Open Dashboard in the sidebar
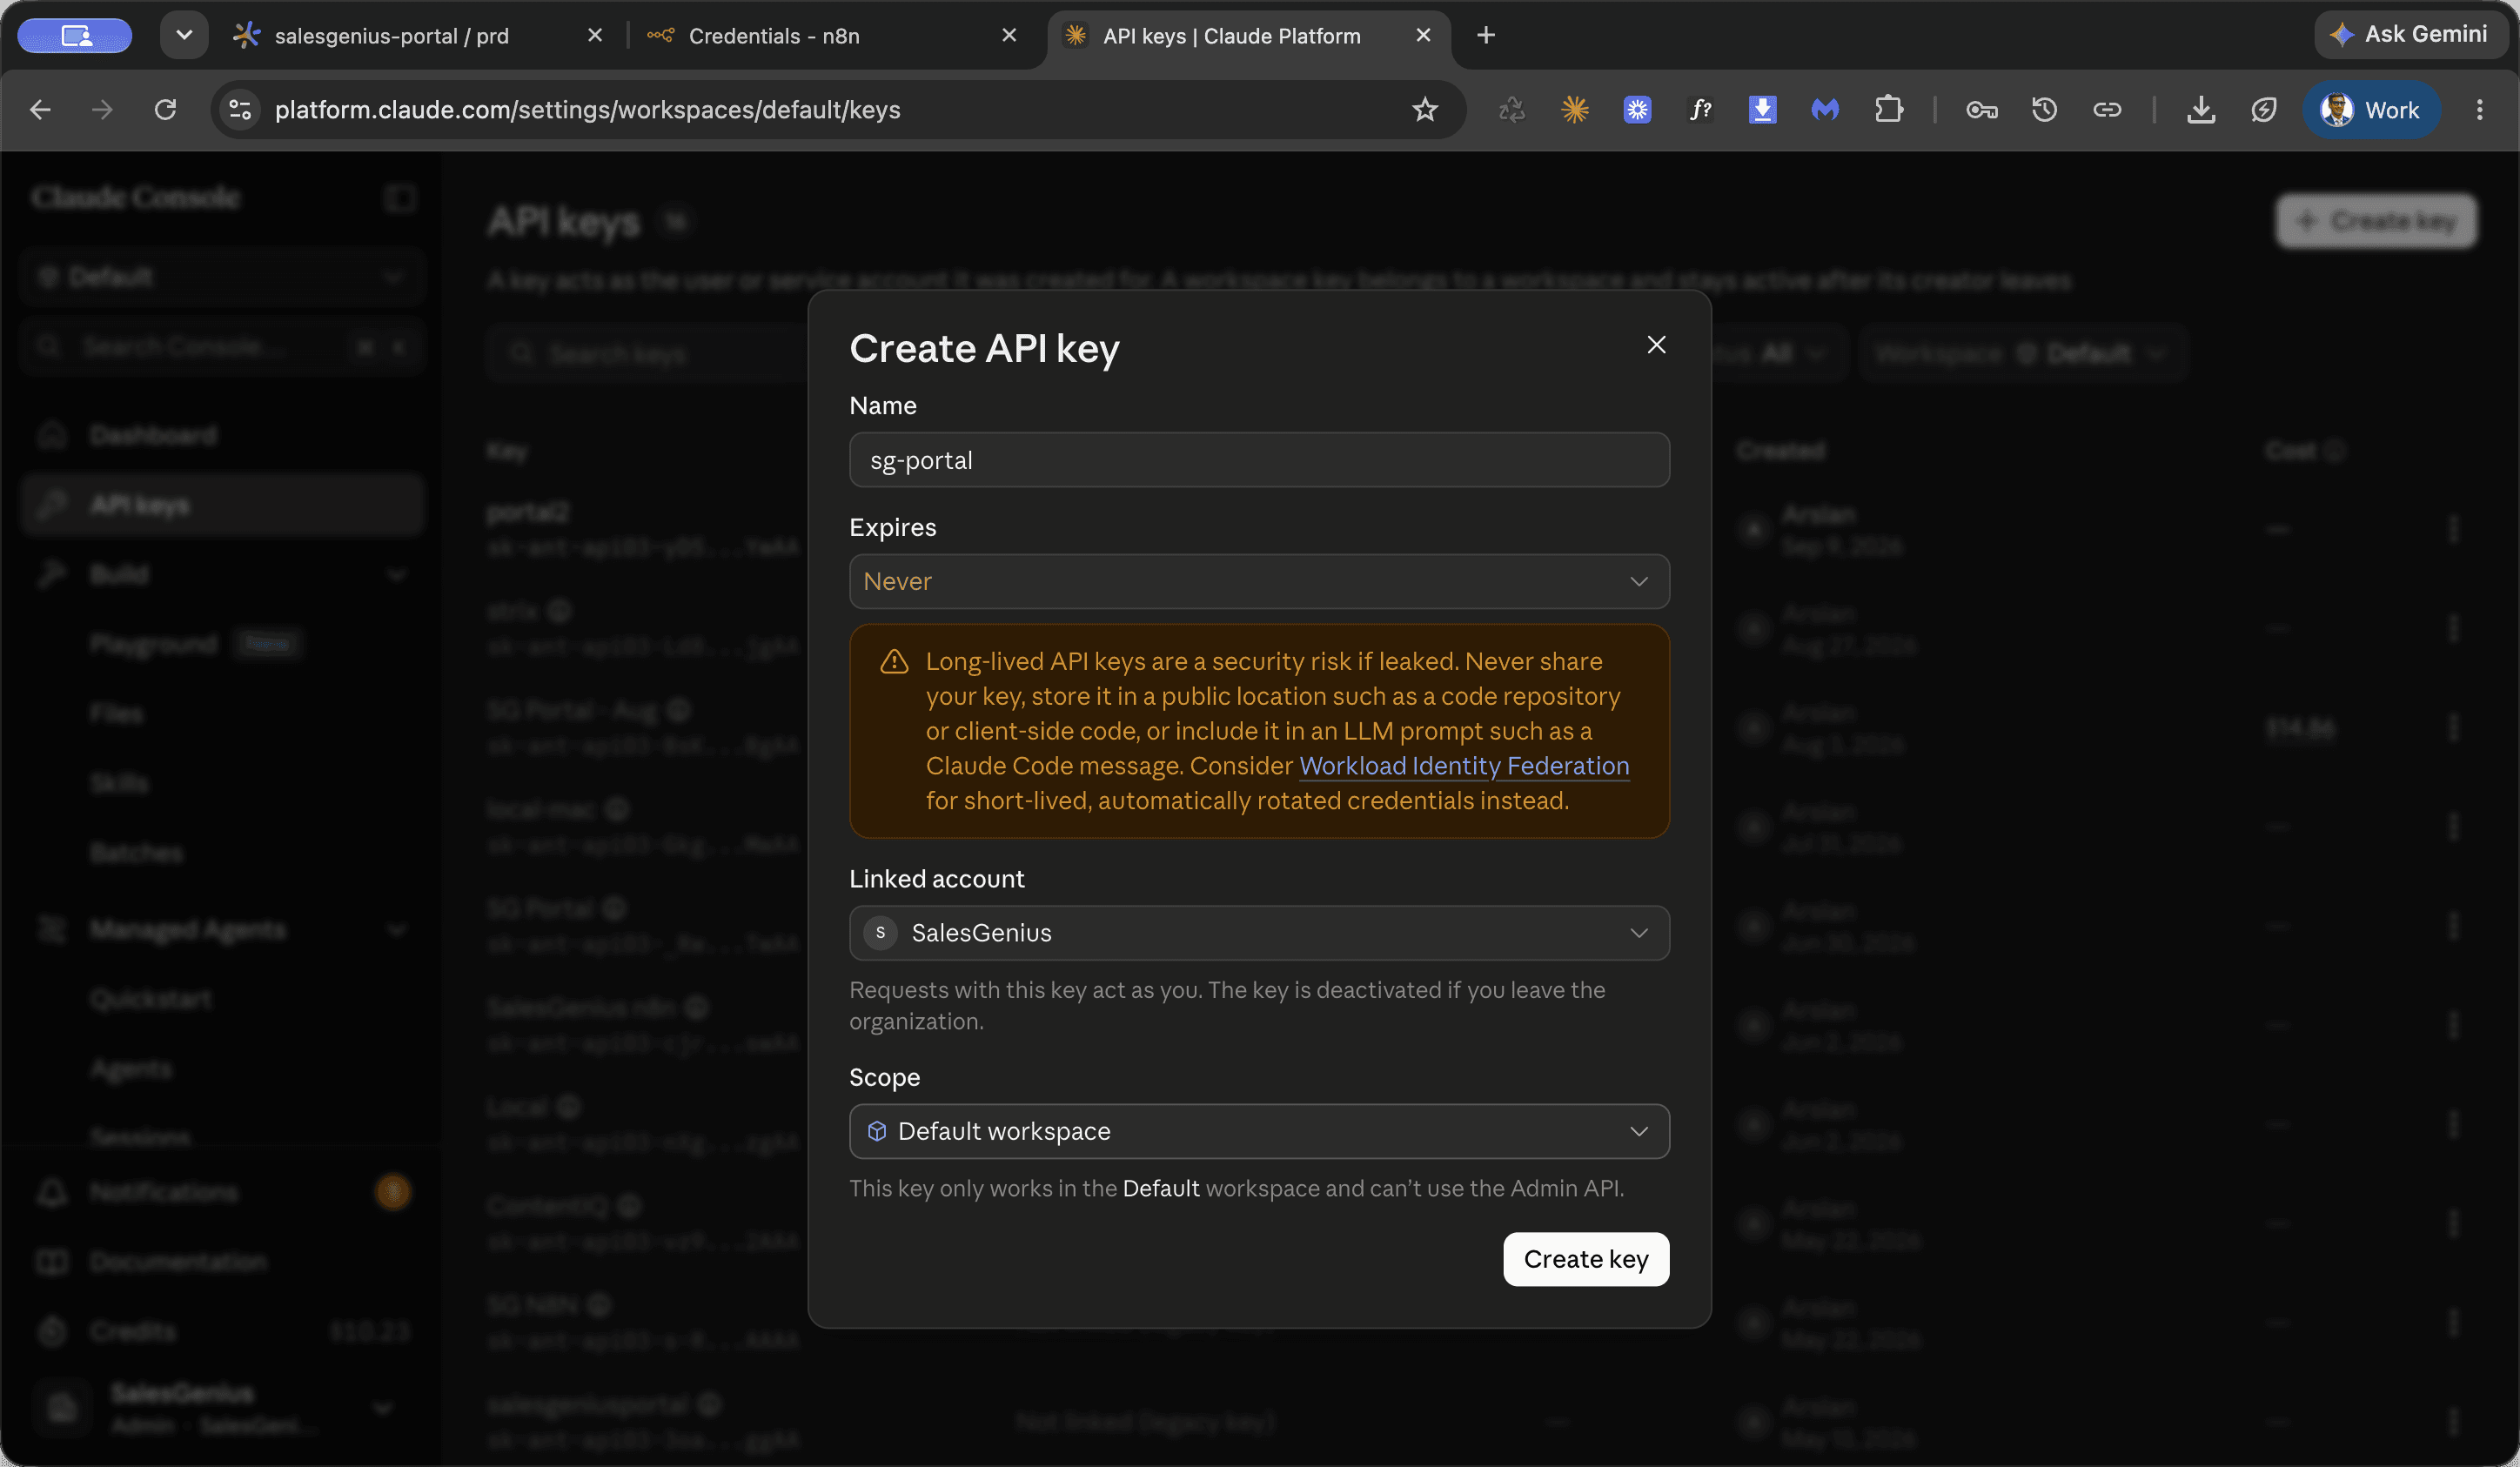Image resolution: width=2520 pixels, height=1467 pixels. click(222, 435)
